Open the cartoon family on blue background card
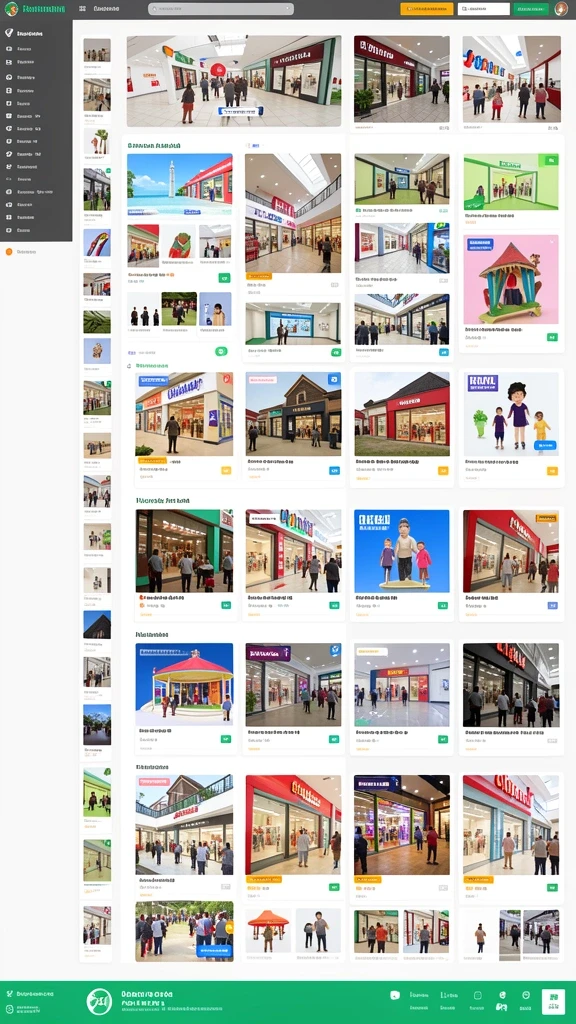 tap(402, 551)
